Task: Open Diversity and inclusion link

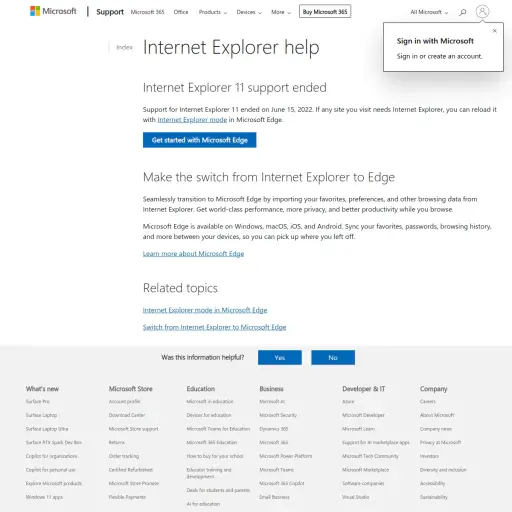Action: [x=443, y=470]
